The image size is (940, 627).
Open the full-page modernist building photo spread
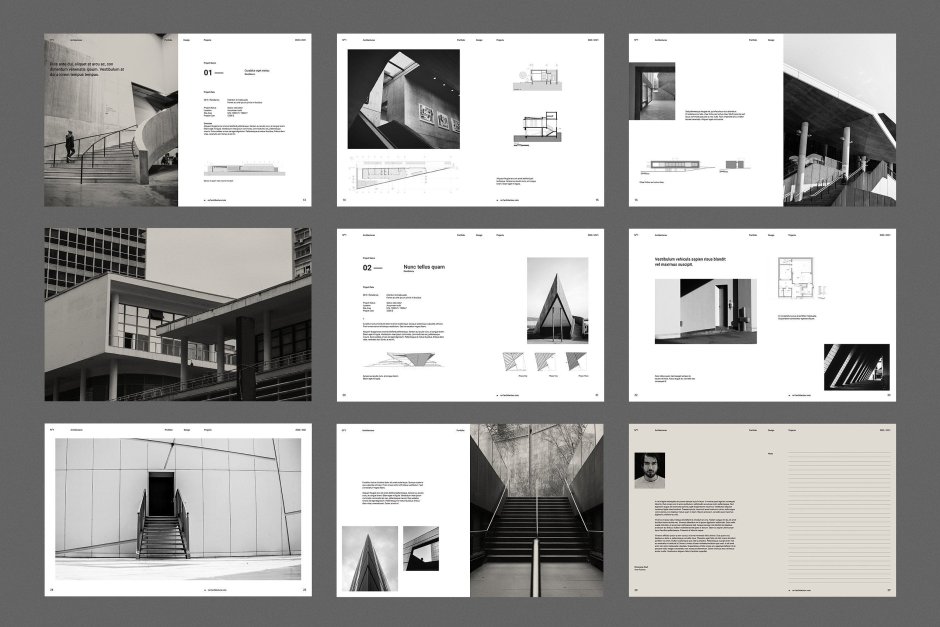[177, 314]
